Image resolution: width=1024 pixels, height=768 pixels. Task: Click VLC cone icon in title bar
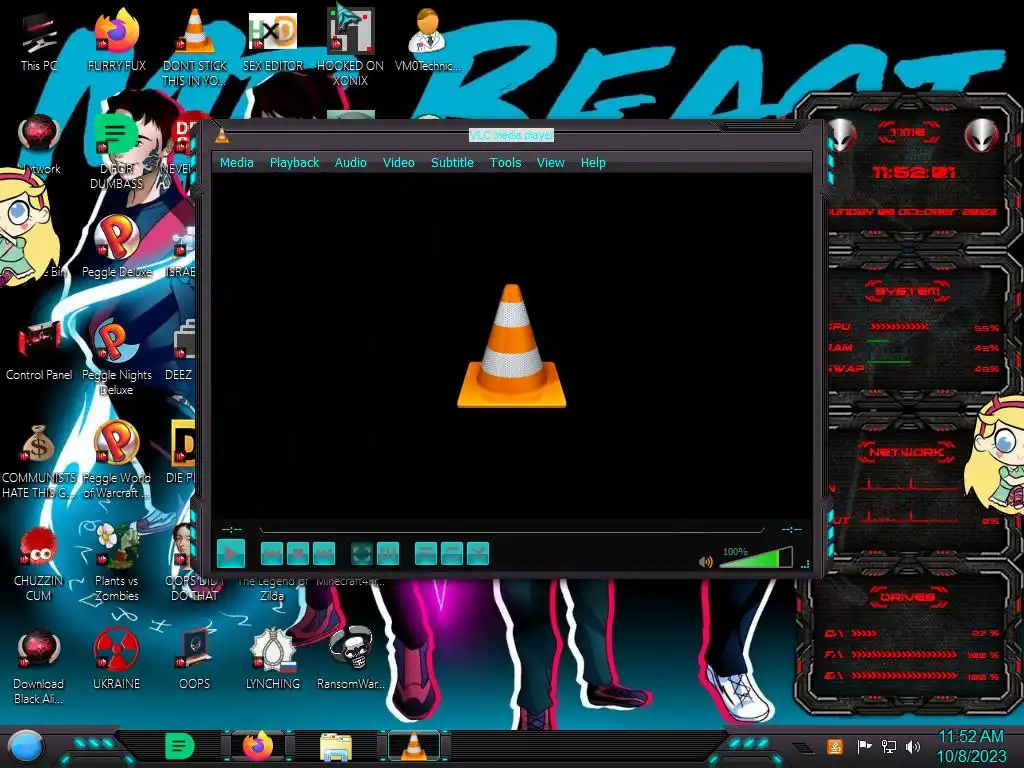pyautogui.click(x=222, y=135)
